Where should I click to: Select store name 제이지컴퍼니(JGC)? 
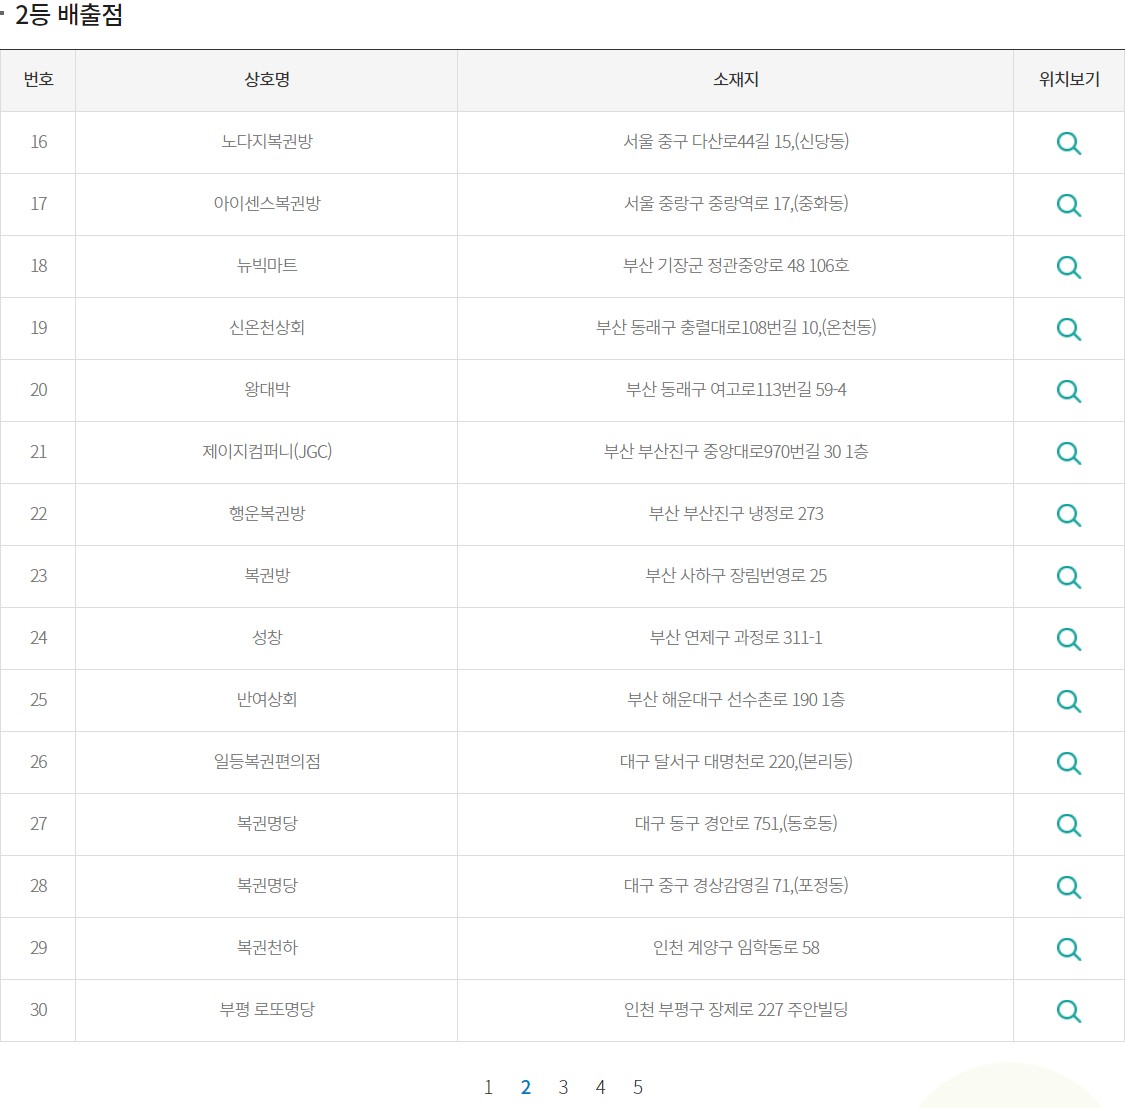click(267, 451)
